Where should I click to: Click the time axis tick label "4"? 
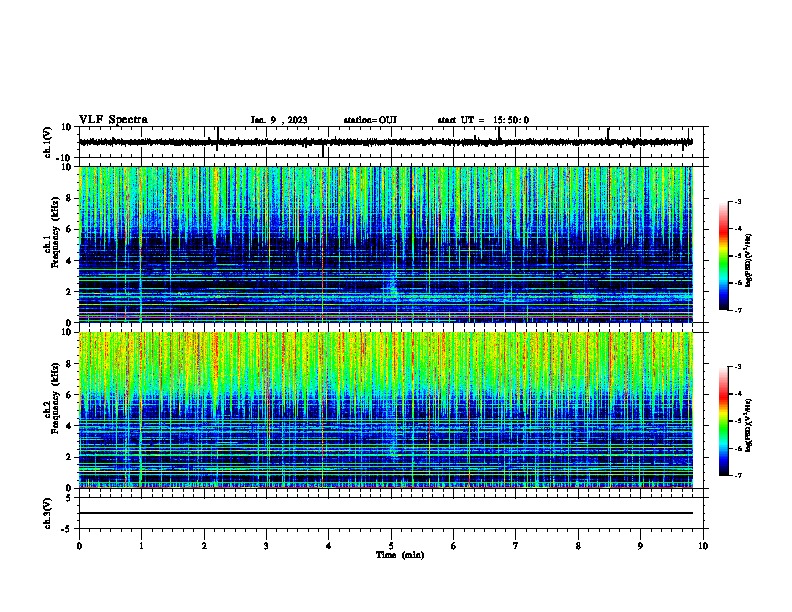pos(329,546)
